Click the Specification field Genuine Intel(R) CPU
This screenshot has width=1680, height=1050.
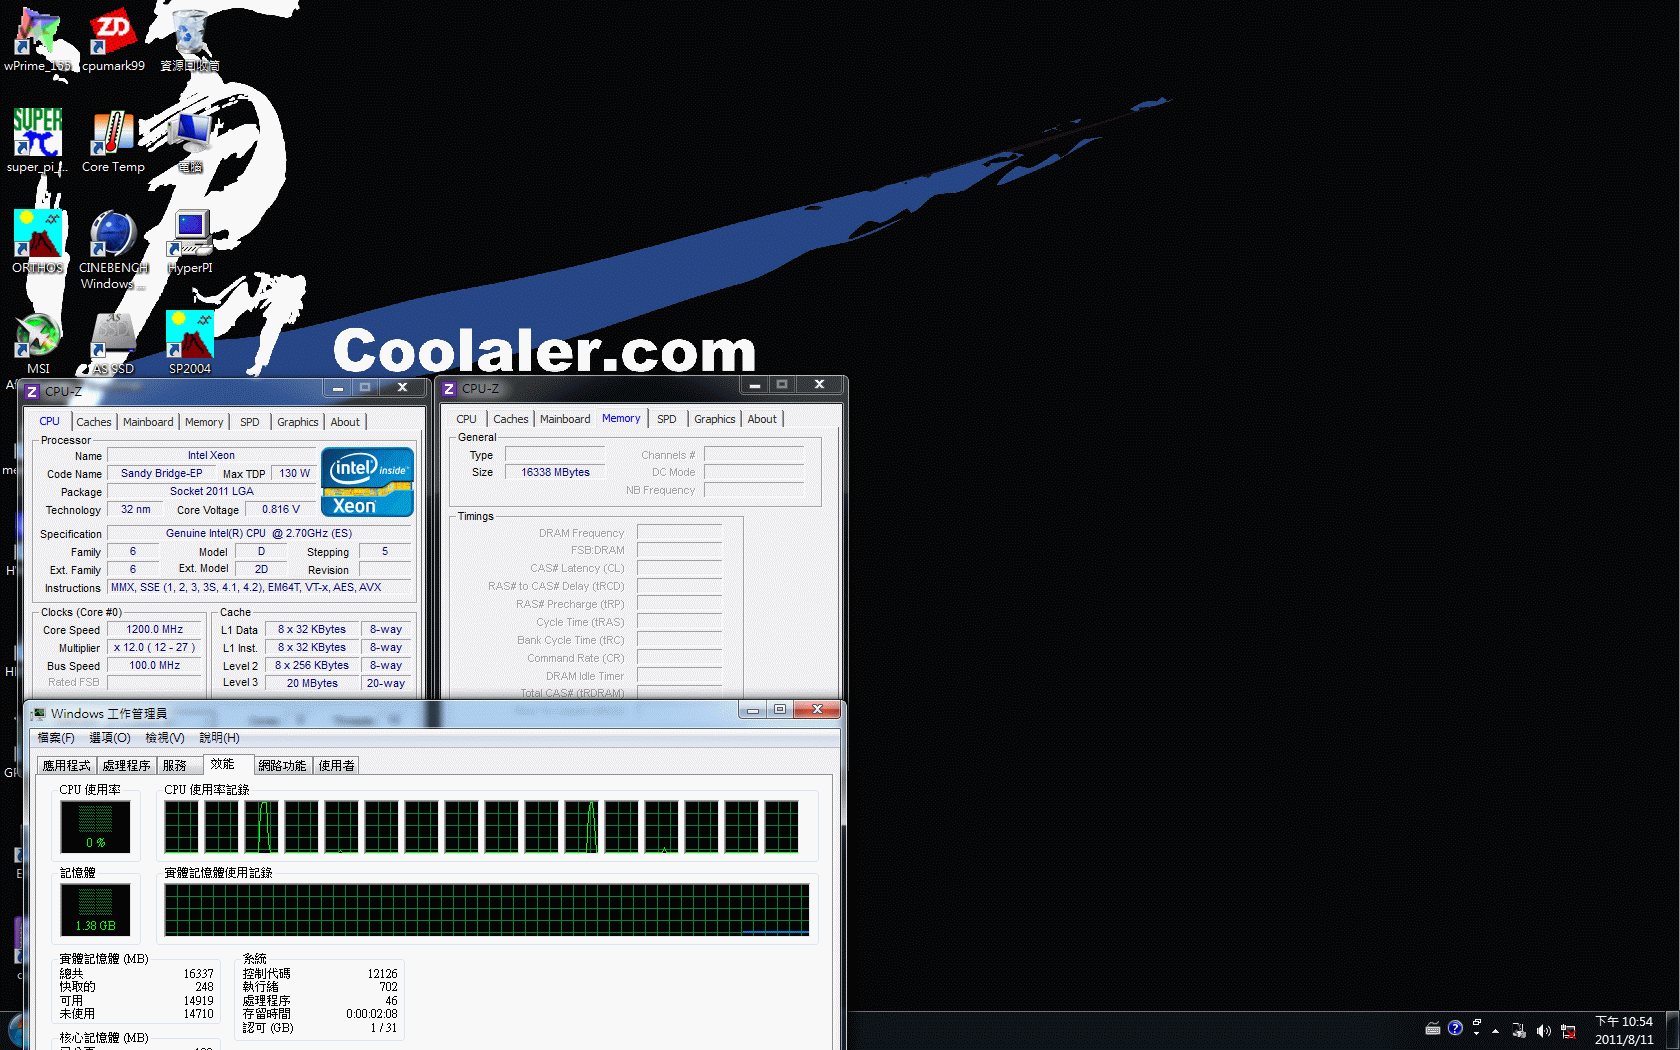[x=258, y=533]
